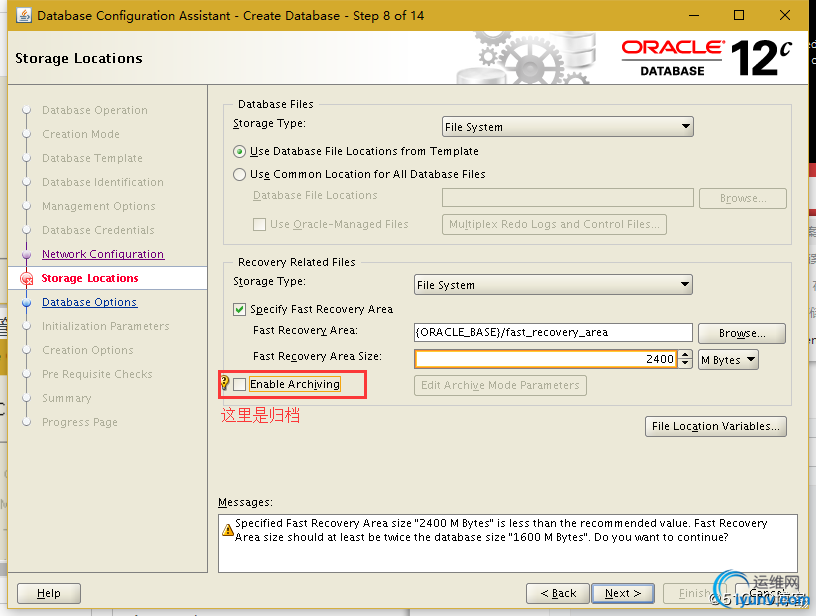This screenshot has width=816, height=616.
Task: Open Database Files Storage Type dropdown
Action: click(x=567, y=126)
